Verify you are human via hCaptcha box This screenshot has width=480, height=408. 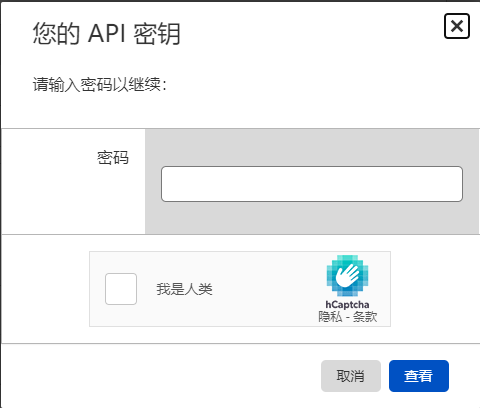[121, 289]
